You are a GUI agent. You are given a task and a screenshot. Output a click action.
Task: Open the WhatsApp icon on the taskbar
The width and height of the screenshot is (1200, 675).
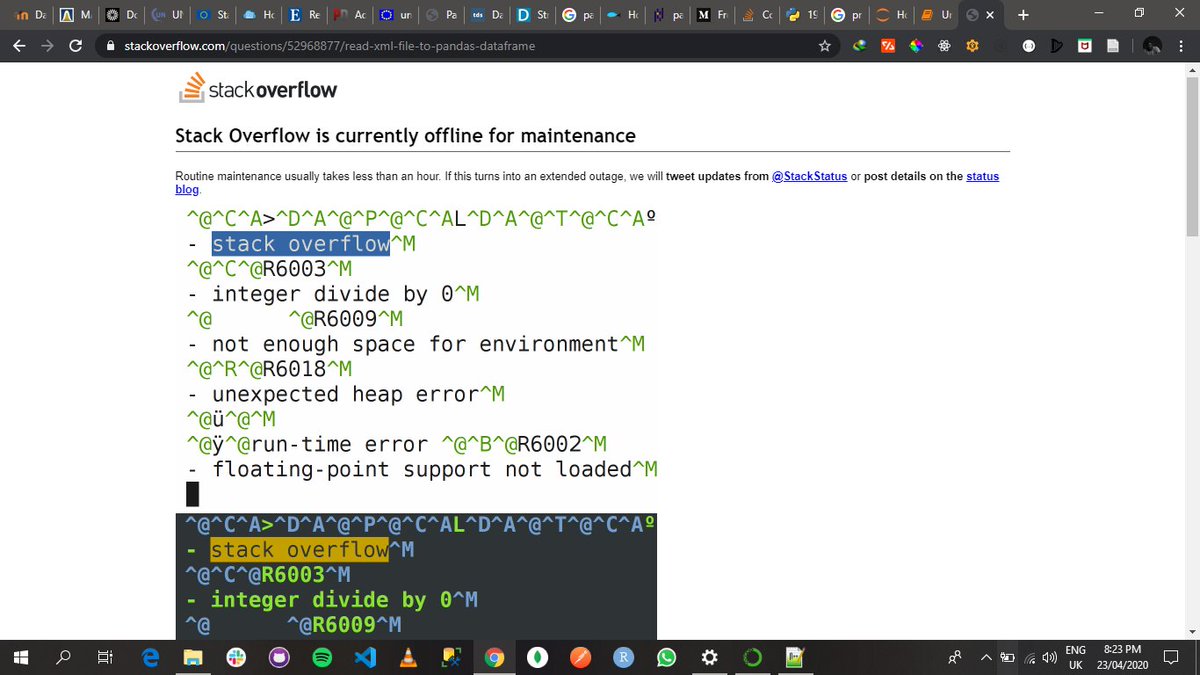coord(665,657)
